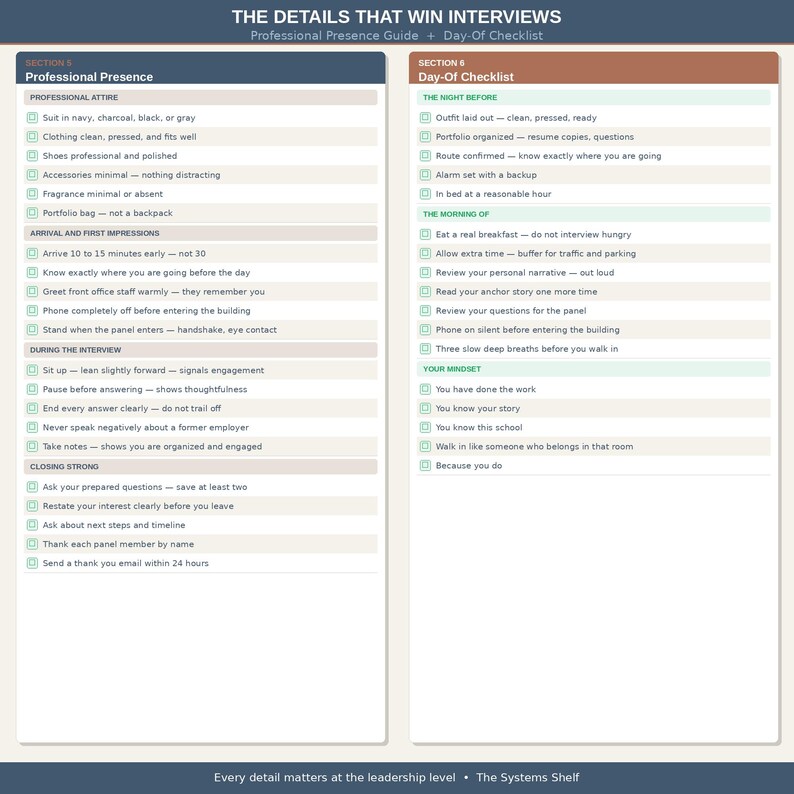The width and height of the screenshot is (794, 794).
Task: Select the 'DURING THE INTERVIEW' heading
Action: (75, 350)
